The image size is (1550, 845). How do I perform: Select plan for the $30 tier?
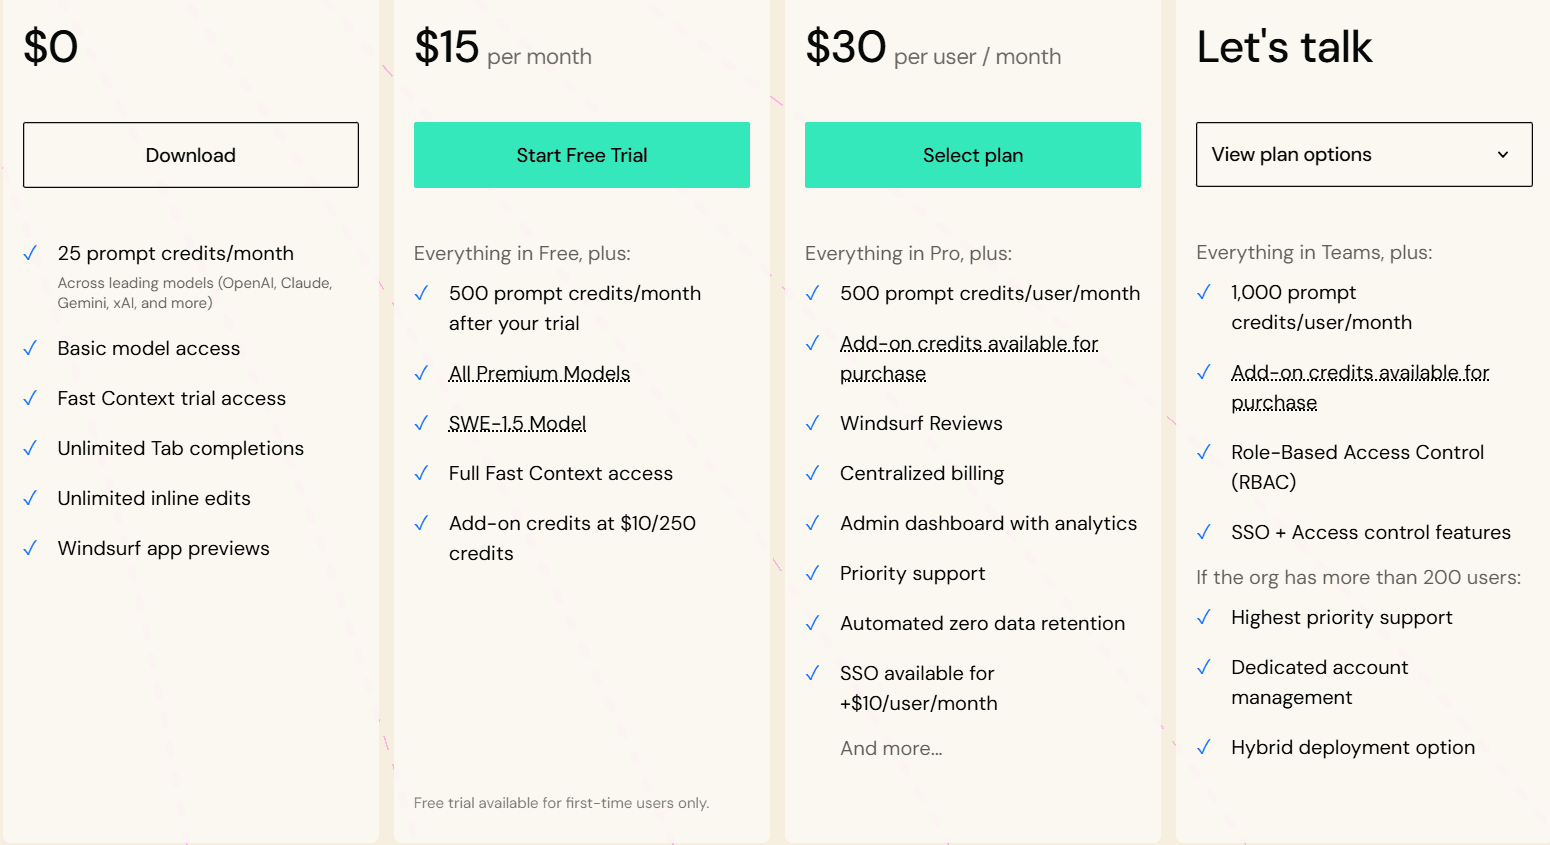(x=972, y=155)
